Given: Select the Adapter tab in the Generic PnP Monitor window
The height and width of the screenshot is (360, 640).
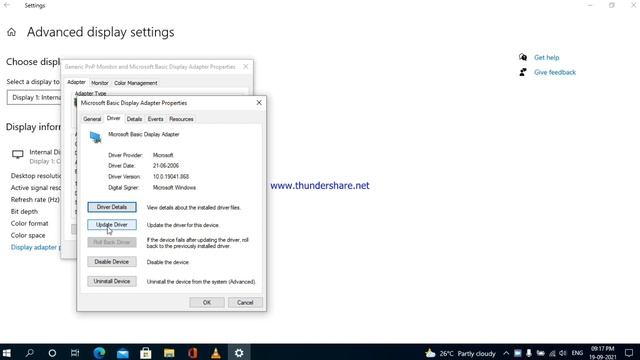Looking at the screenshot, I should tap(76, 82).
